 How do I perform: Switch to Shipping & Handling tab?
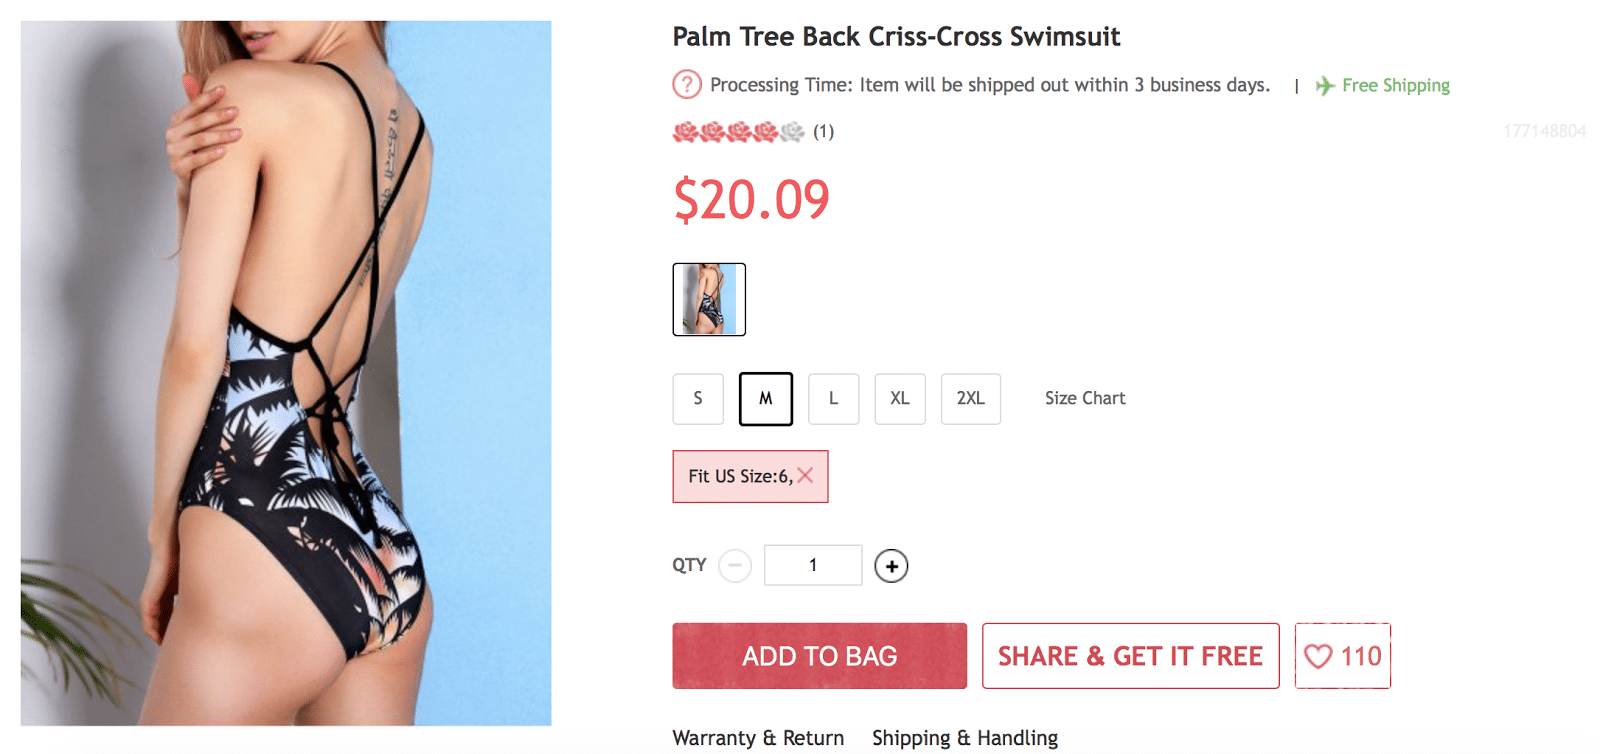[x=965, y=738]
